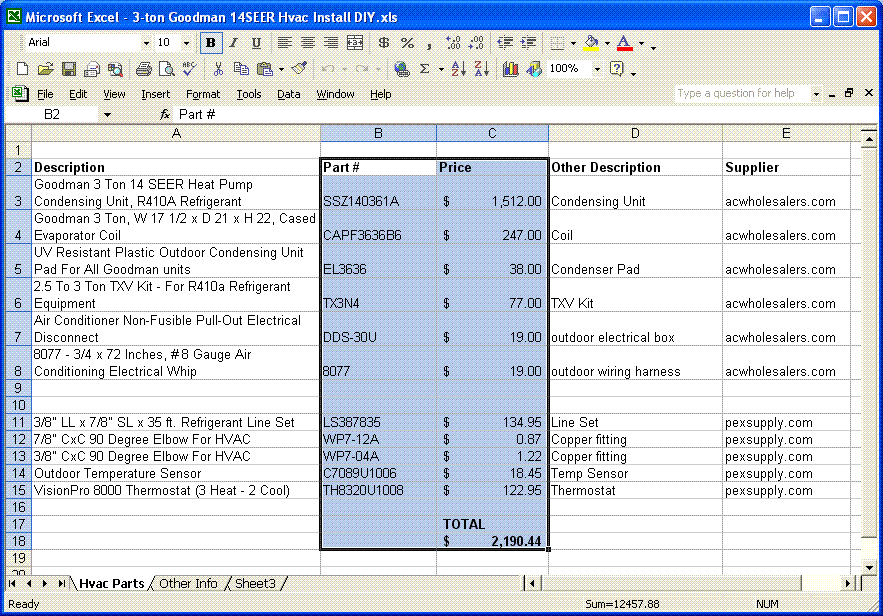Click Decrease Indent icon
Viewport: 883px width, 616px height.
[505, 43]
